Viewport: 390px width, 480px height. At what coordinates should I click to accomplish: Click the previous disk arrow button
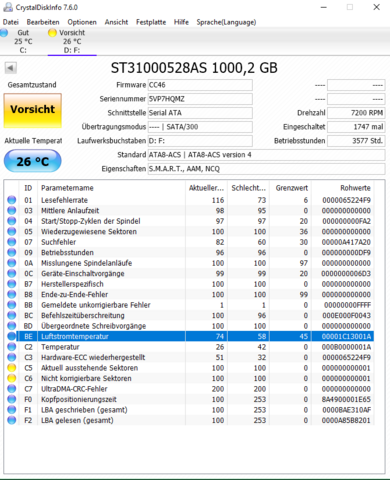(x=10, y=68)
